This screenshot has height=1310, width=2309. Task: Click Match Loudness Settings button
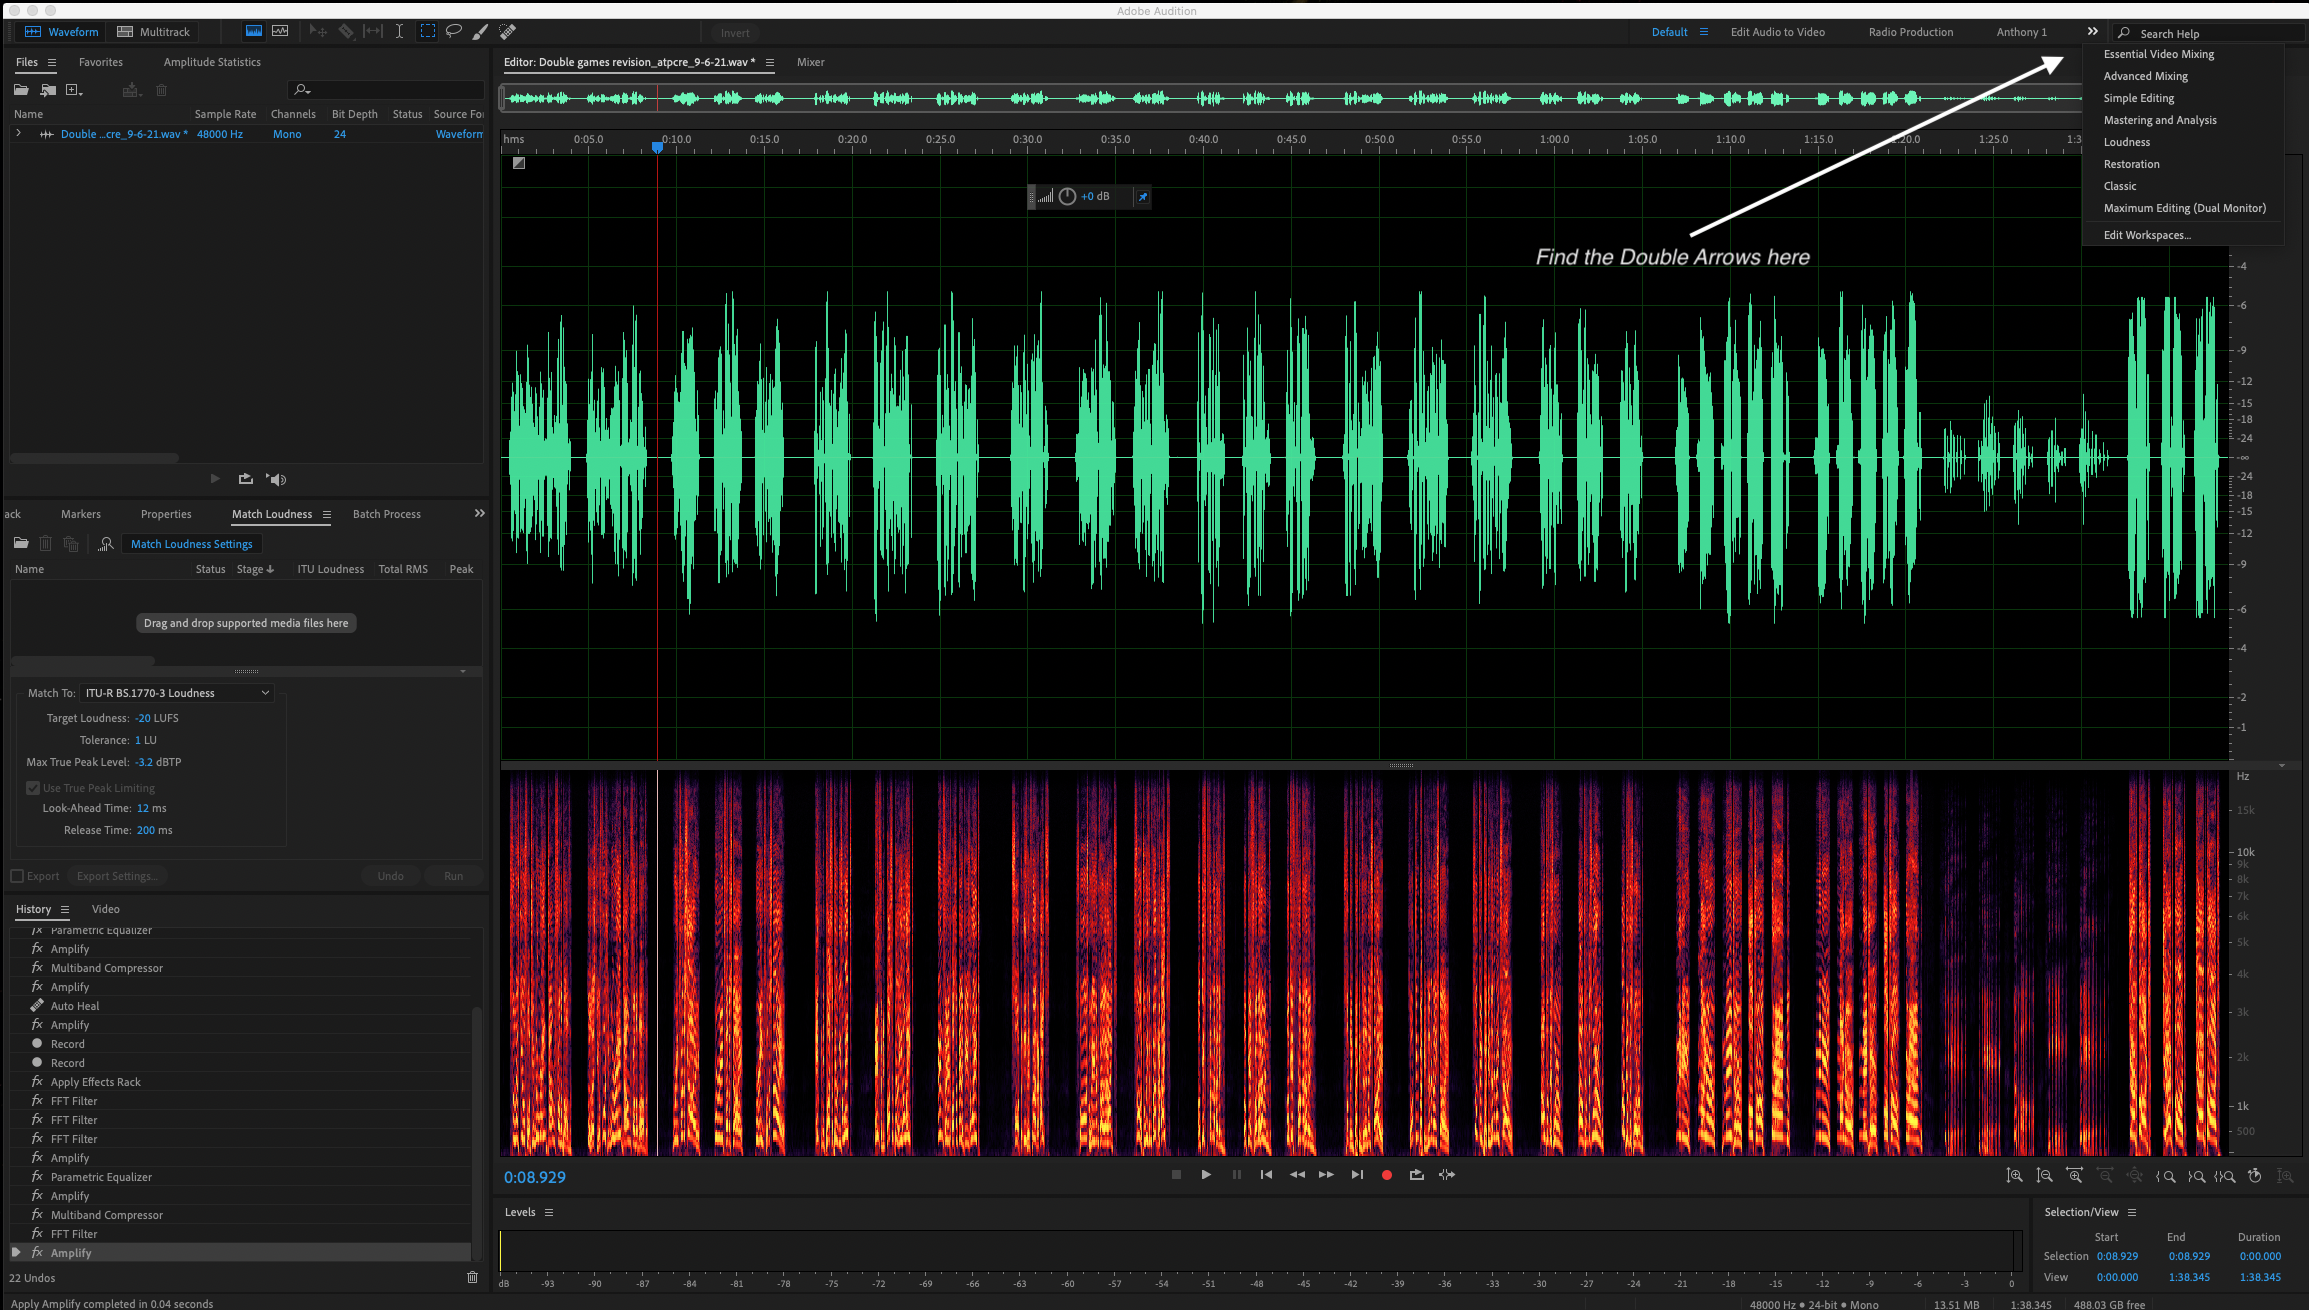coord(191,544)
